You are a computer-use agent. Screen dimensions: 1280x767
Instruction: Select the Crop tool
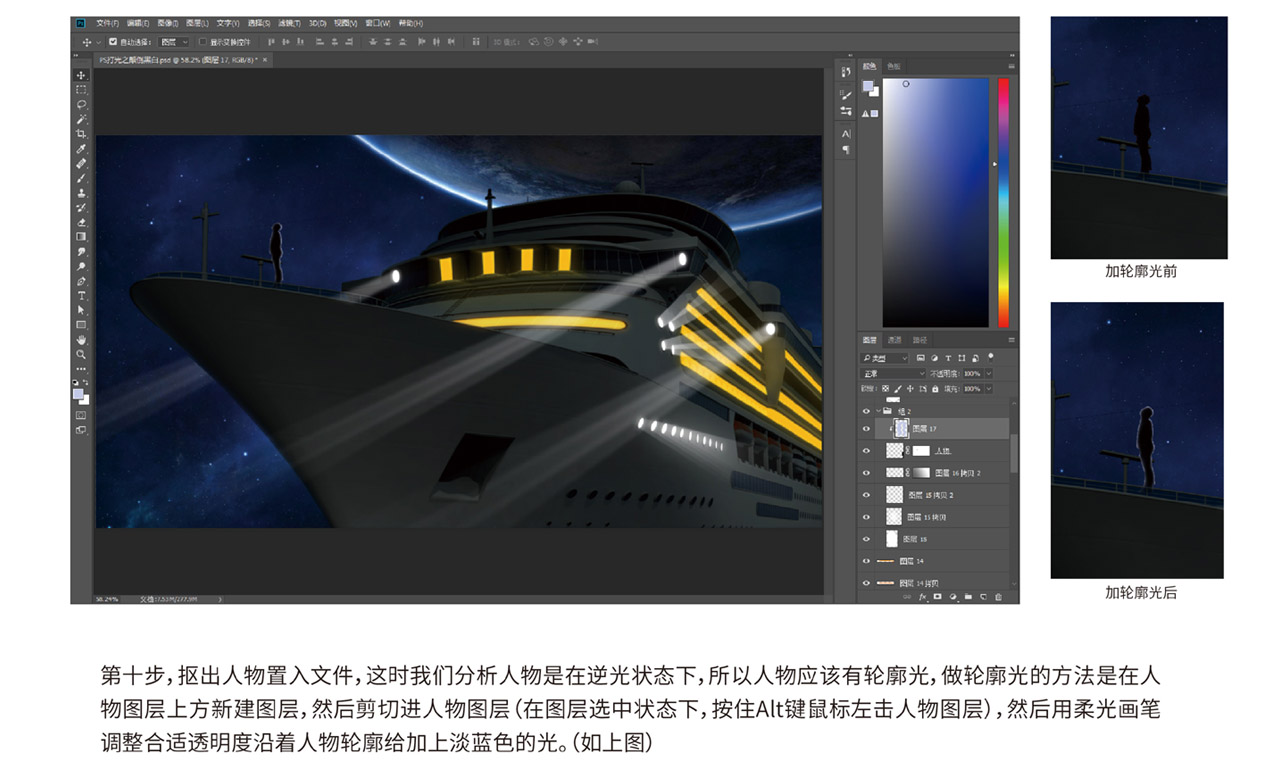tap(81, 133)
